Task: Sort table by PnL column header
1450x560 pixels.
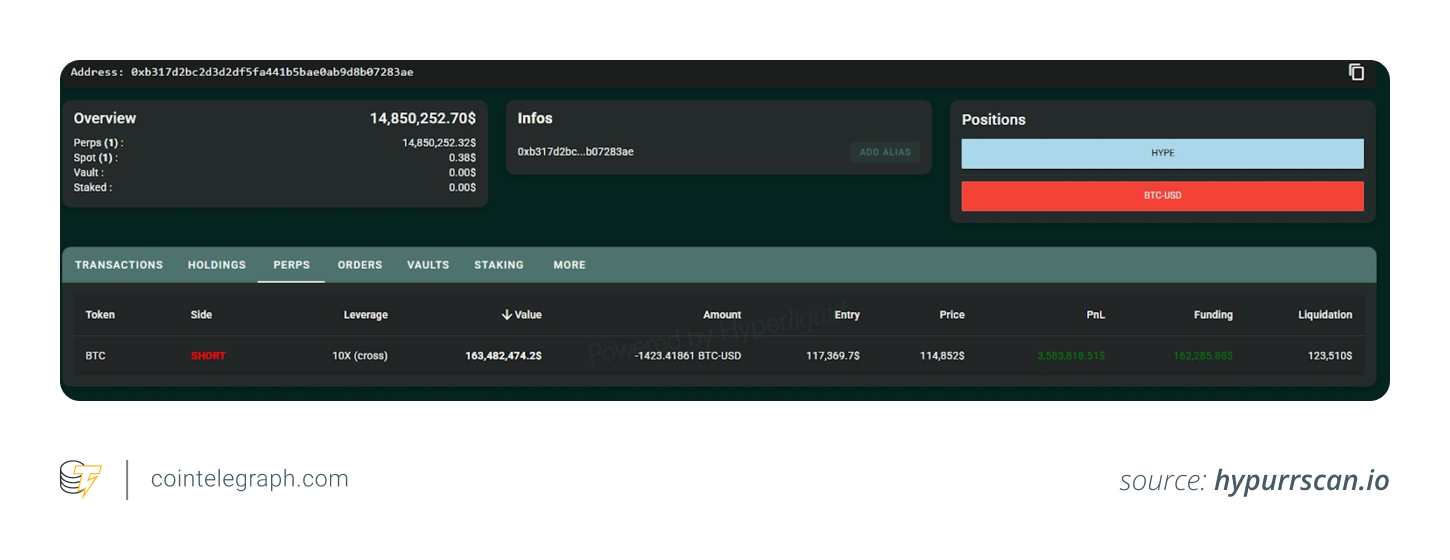Action: tap(1095, 315)
